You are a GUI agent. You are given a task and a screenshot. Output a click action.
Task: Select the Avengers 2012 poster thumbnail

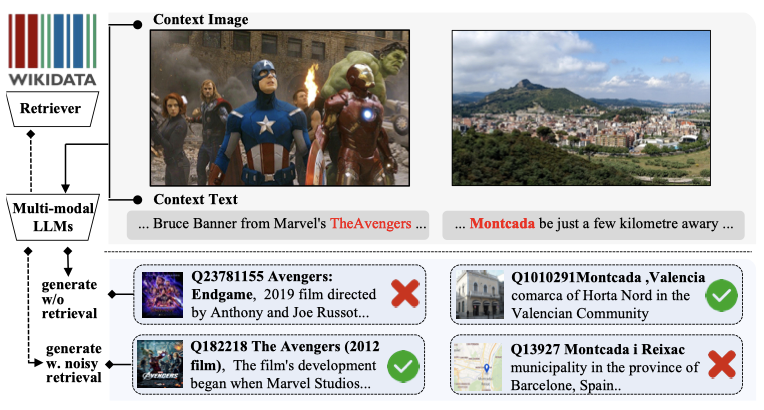(160, 364)
